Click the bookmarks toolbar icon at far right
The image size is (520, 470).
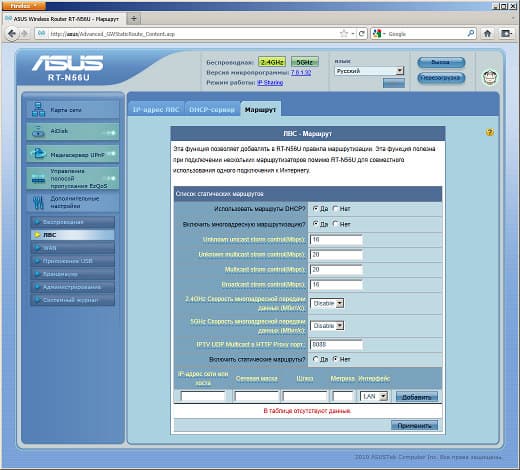click(x=506, y=34)
